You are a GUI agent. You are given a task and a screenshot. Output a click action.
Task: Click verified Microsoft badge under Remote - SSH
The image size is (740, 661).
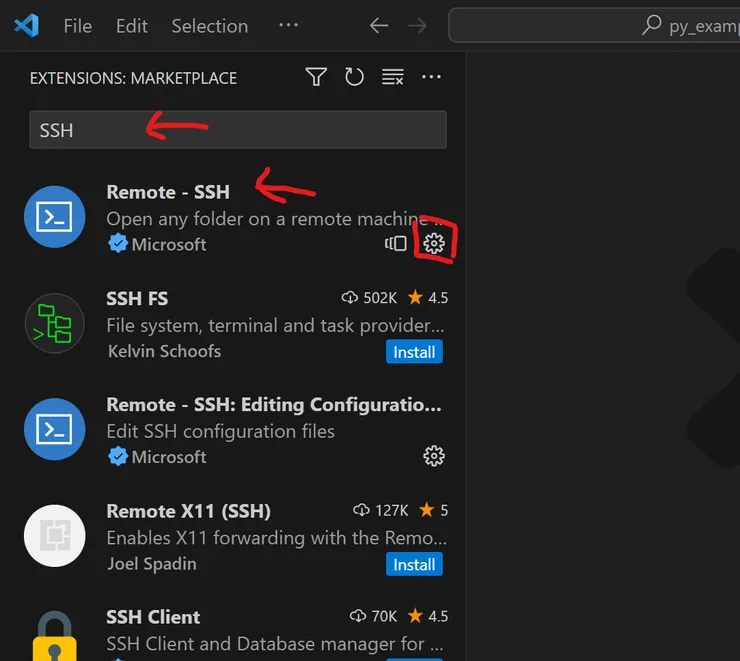118,244
